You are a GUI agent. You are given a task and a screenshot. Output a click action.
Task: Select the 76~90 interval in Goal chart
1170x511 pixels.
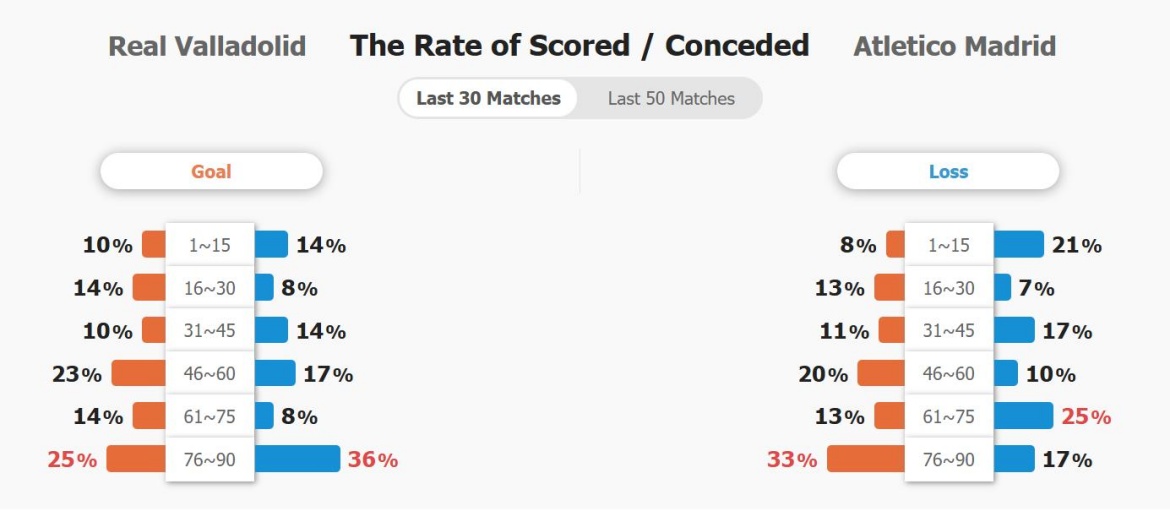pyautogui.click(x=210, y=460)
